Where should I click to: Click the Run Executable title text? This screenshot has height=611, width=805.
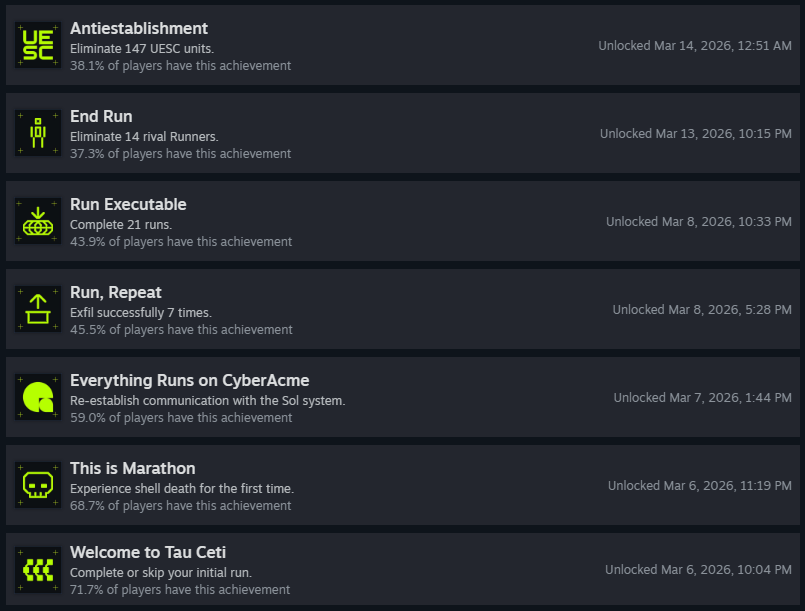click(x=128, y=204)
